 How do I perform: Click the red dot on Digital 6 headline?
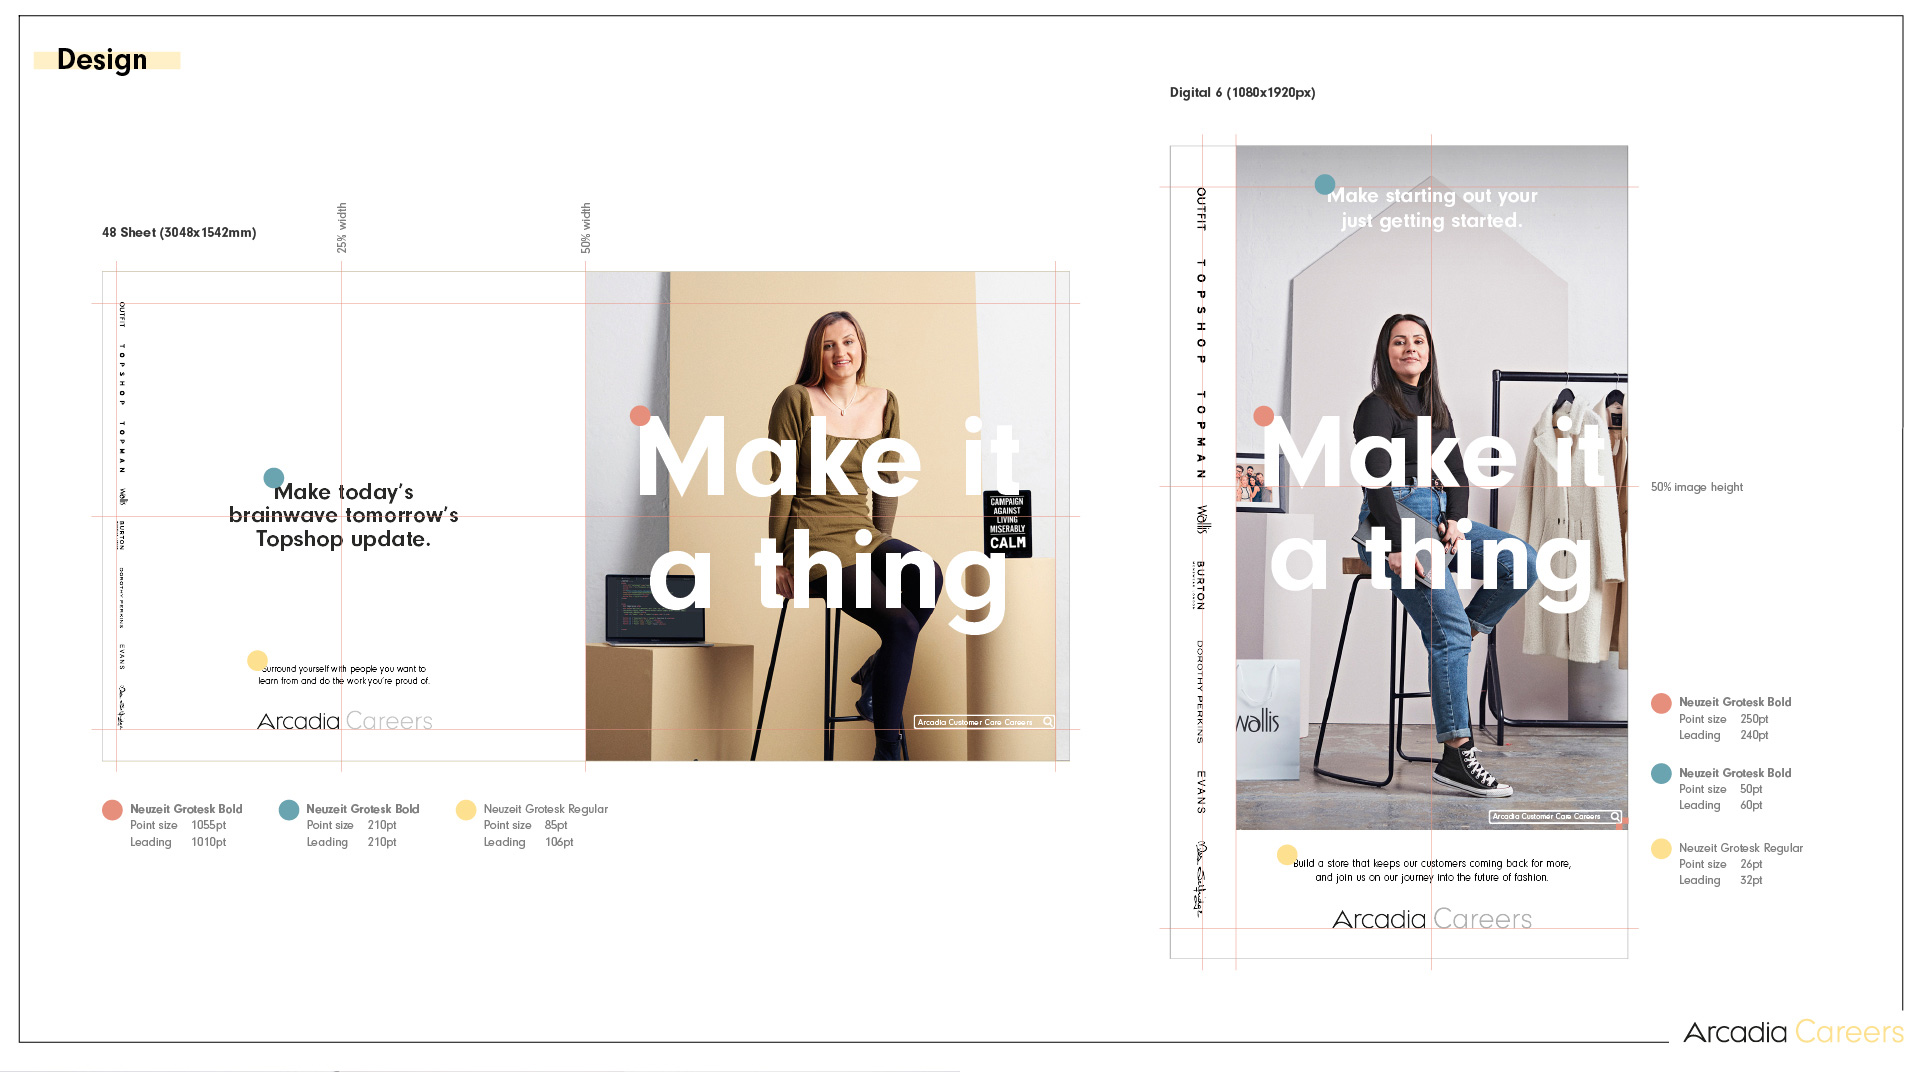coord(1264,416)
